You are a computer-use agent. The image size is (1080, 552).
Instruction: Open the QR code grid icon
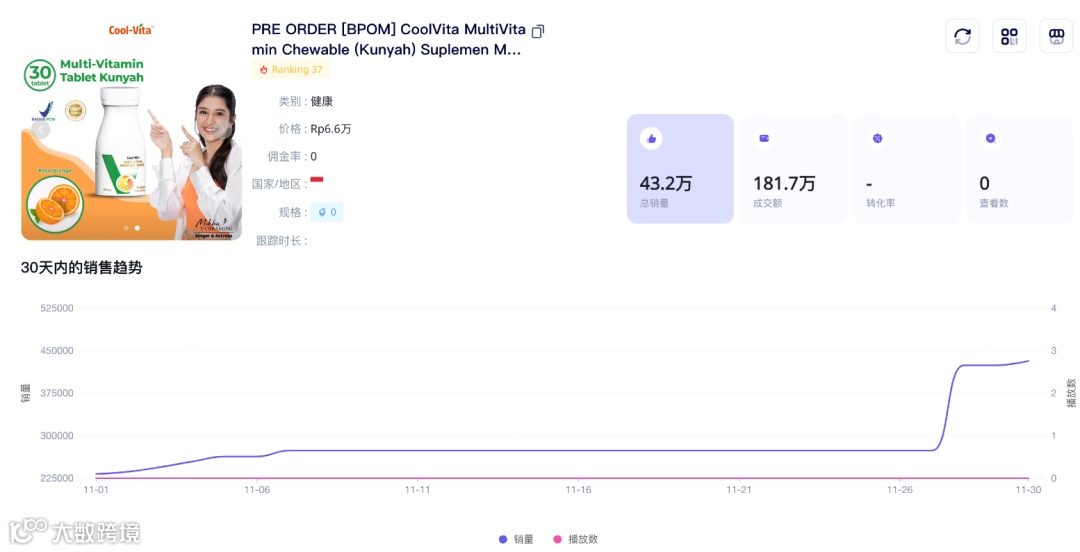[1009, 36]
